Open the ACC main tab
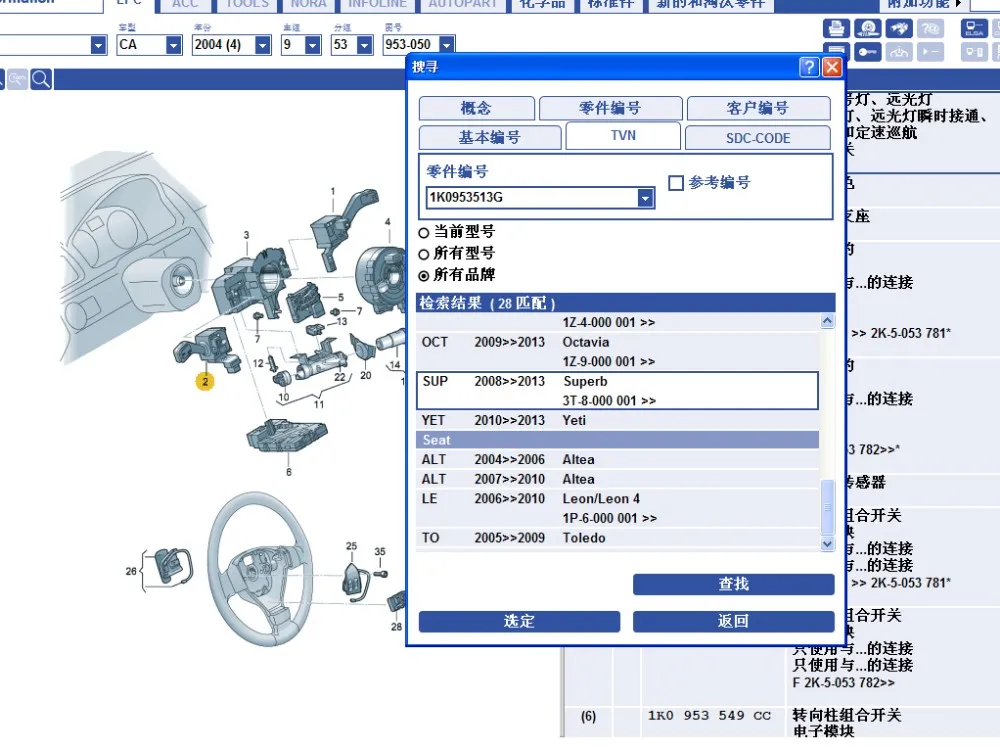Viewport: 1000px width, 747px height. [x=185, y=5]
